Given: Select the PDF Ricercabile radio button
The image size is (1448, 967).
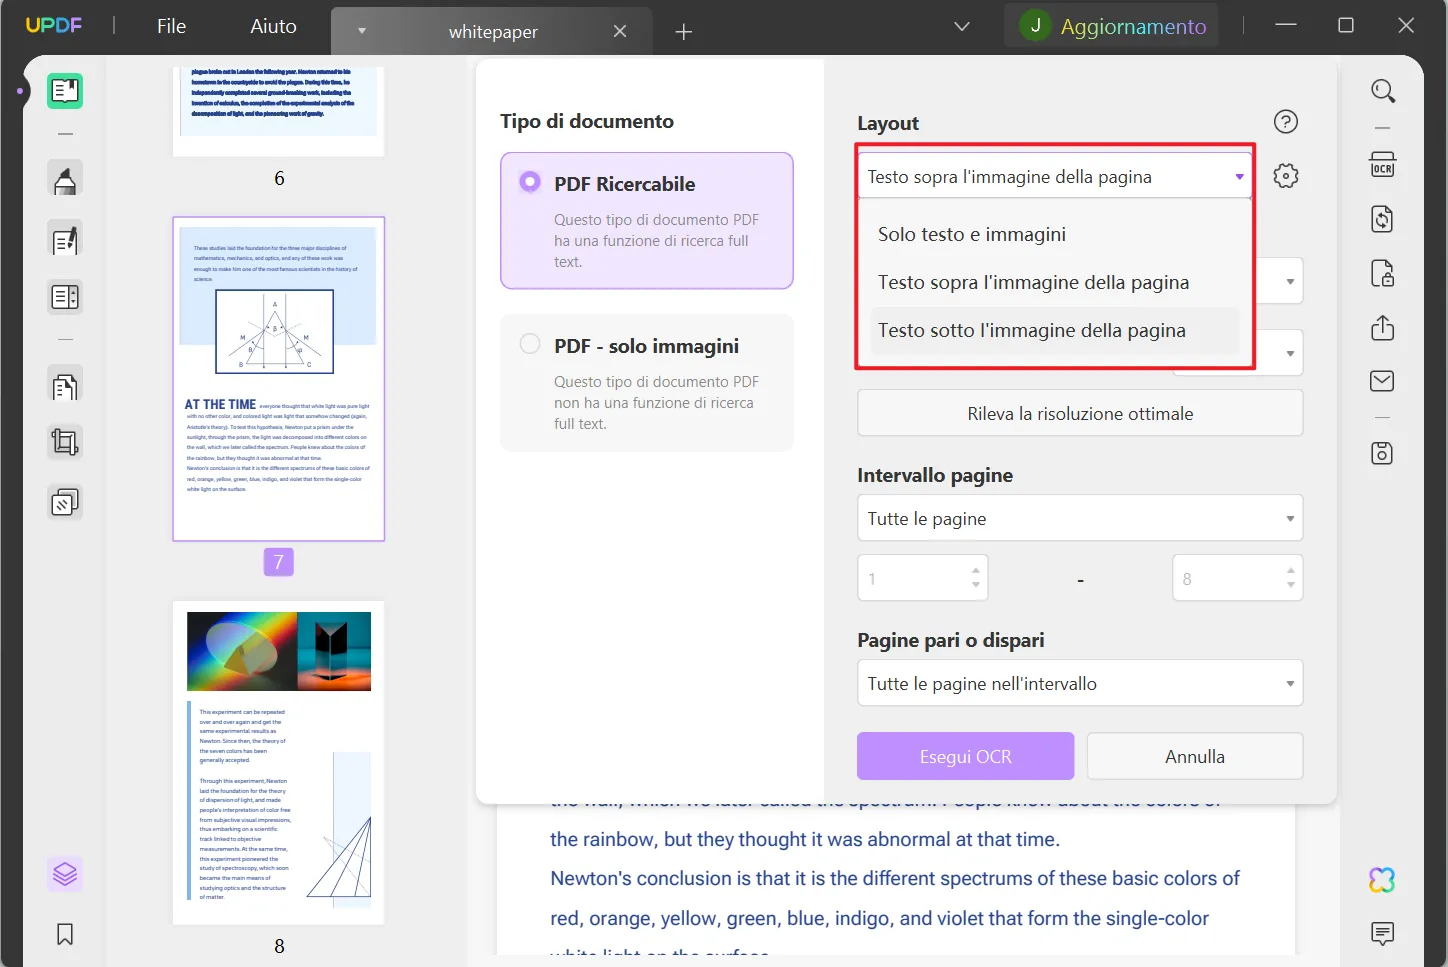Looking at the screenshot, I should (x=530, y=181).
